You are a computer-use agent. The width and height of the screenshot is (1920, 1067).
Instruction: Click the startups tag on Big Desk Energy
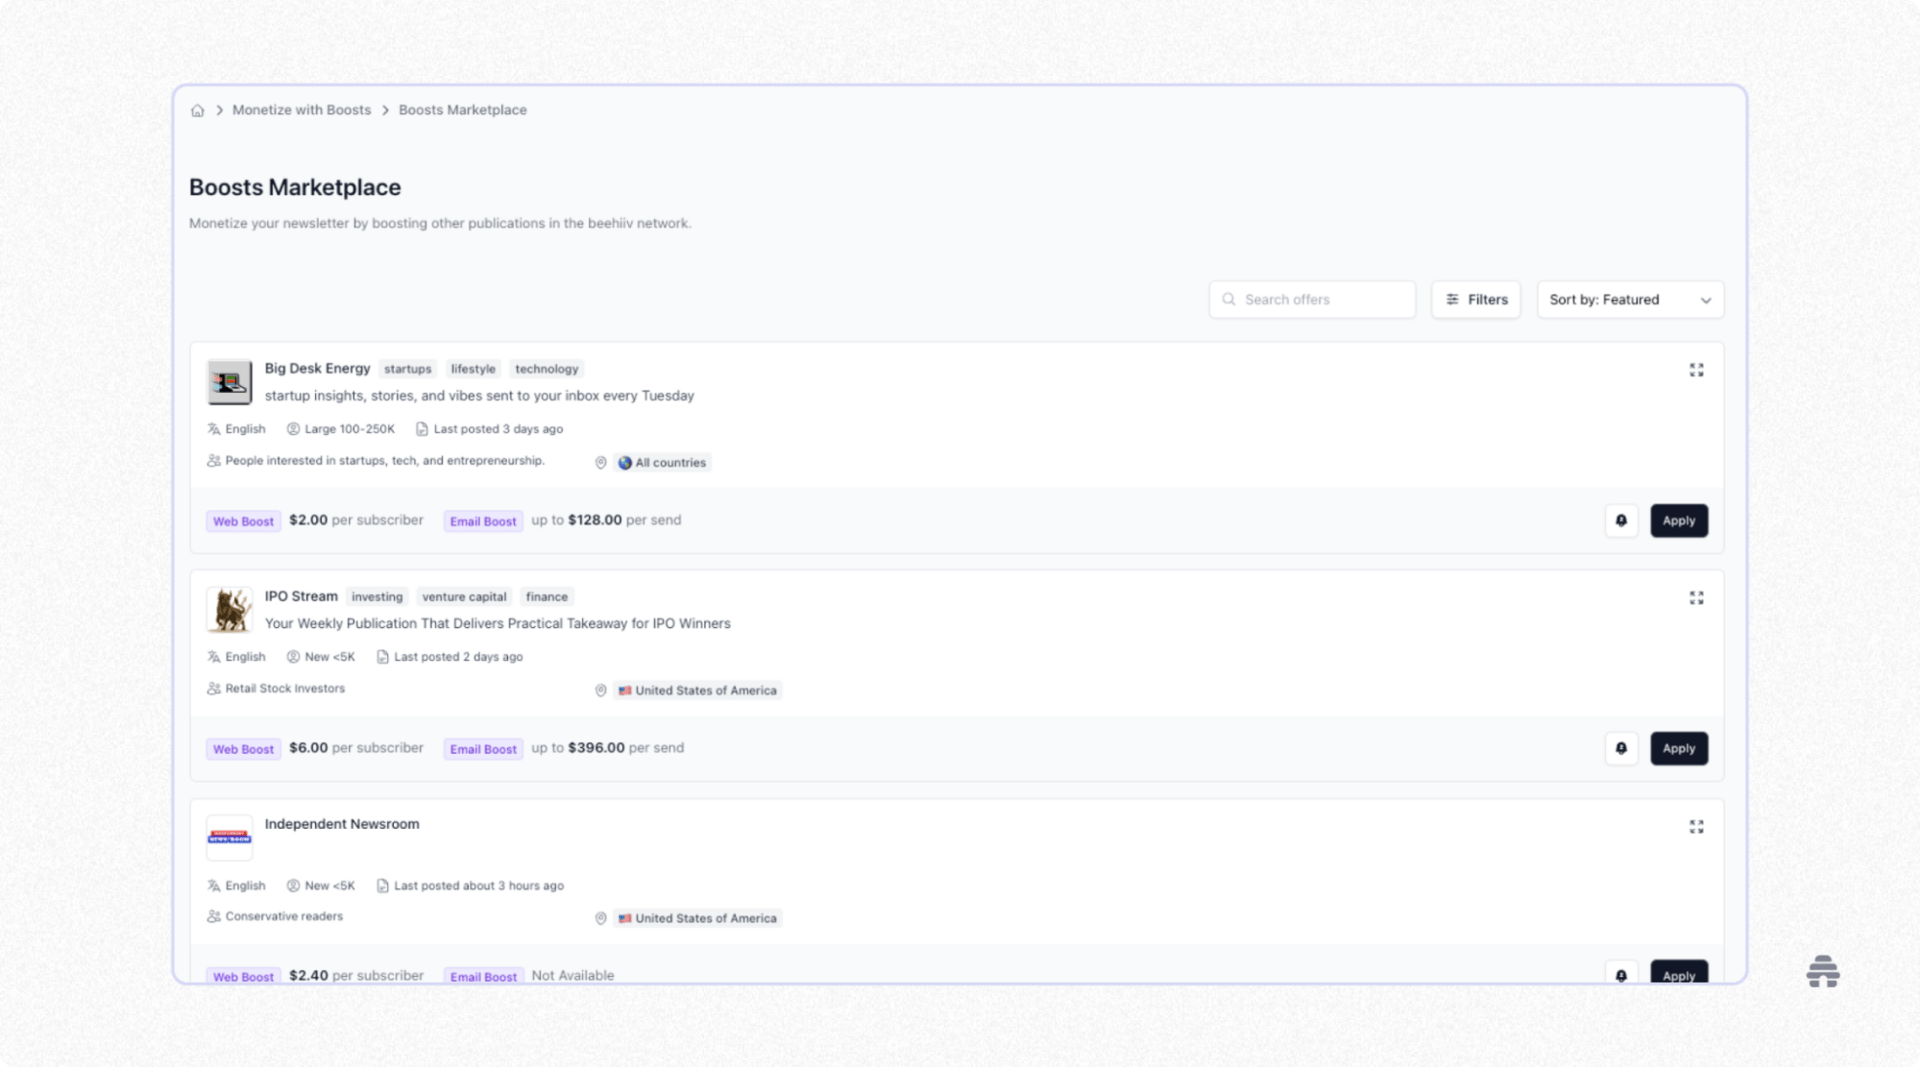click(407, 368)
